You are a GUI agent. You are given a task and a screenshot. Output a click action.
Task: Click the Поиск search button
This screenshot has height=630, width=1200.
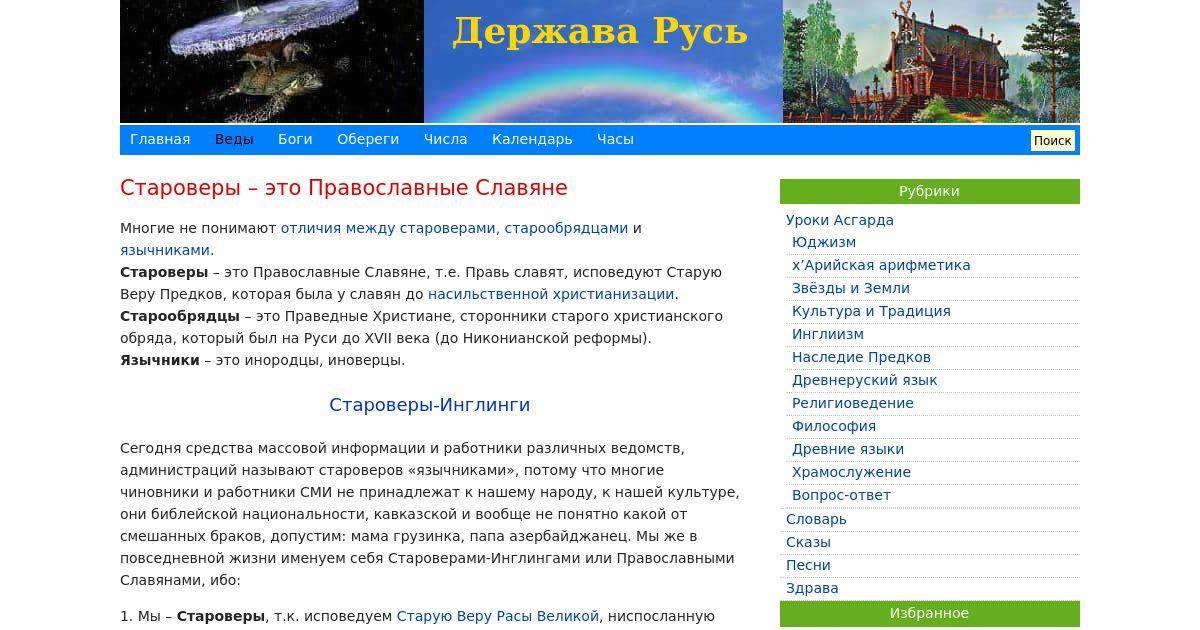pos(1052,140)
